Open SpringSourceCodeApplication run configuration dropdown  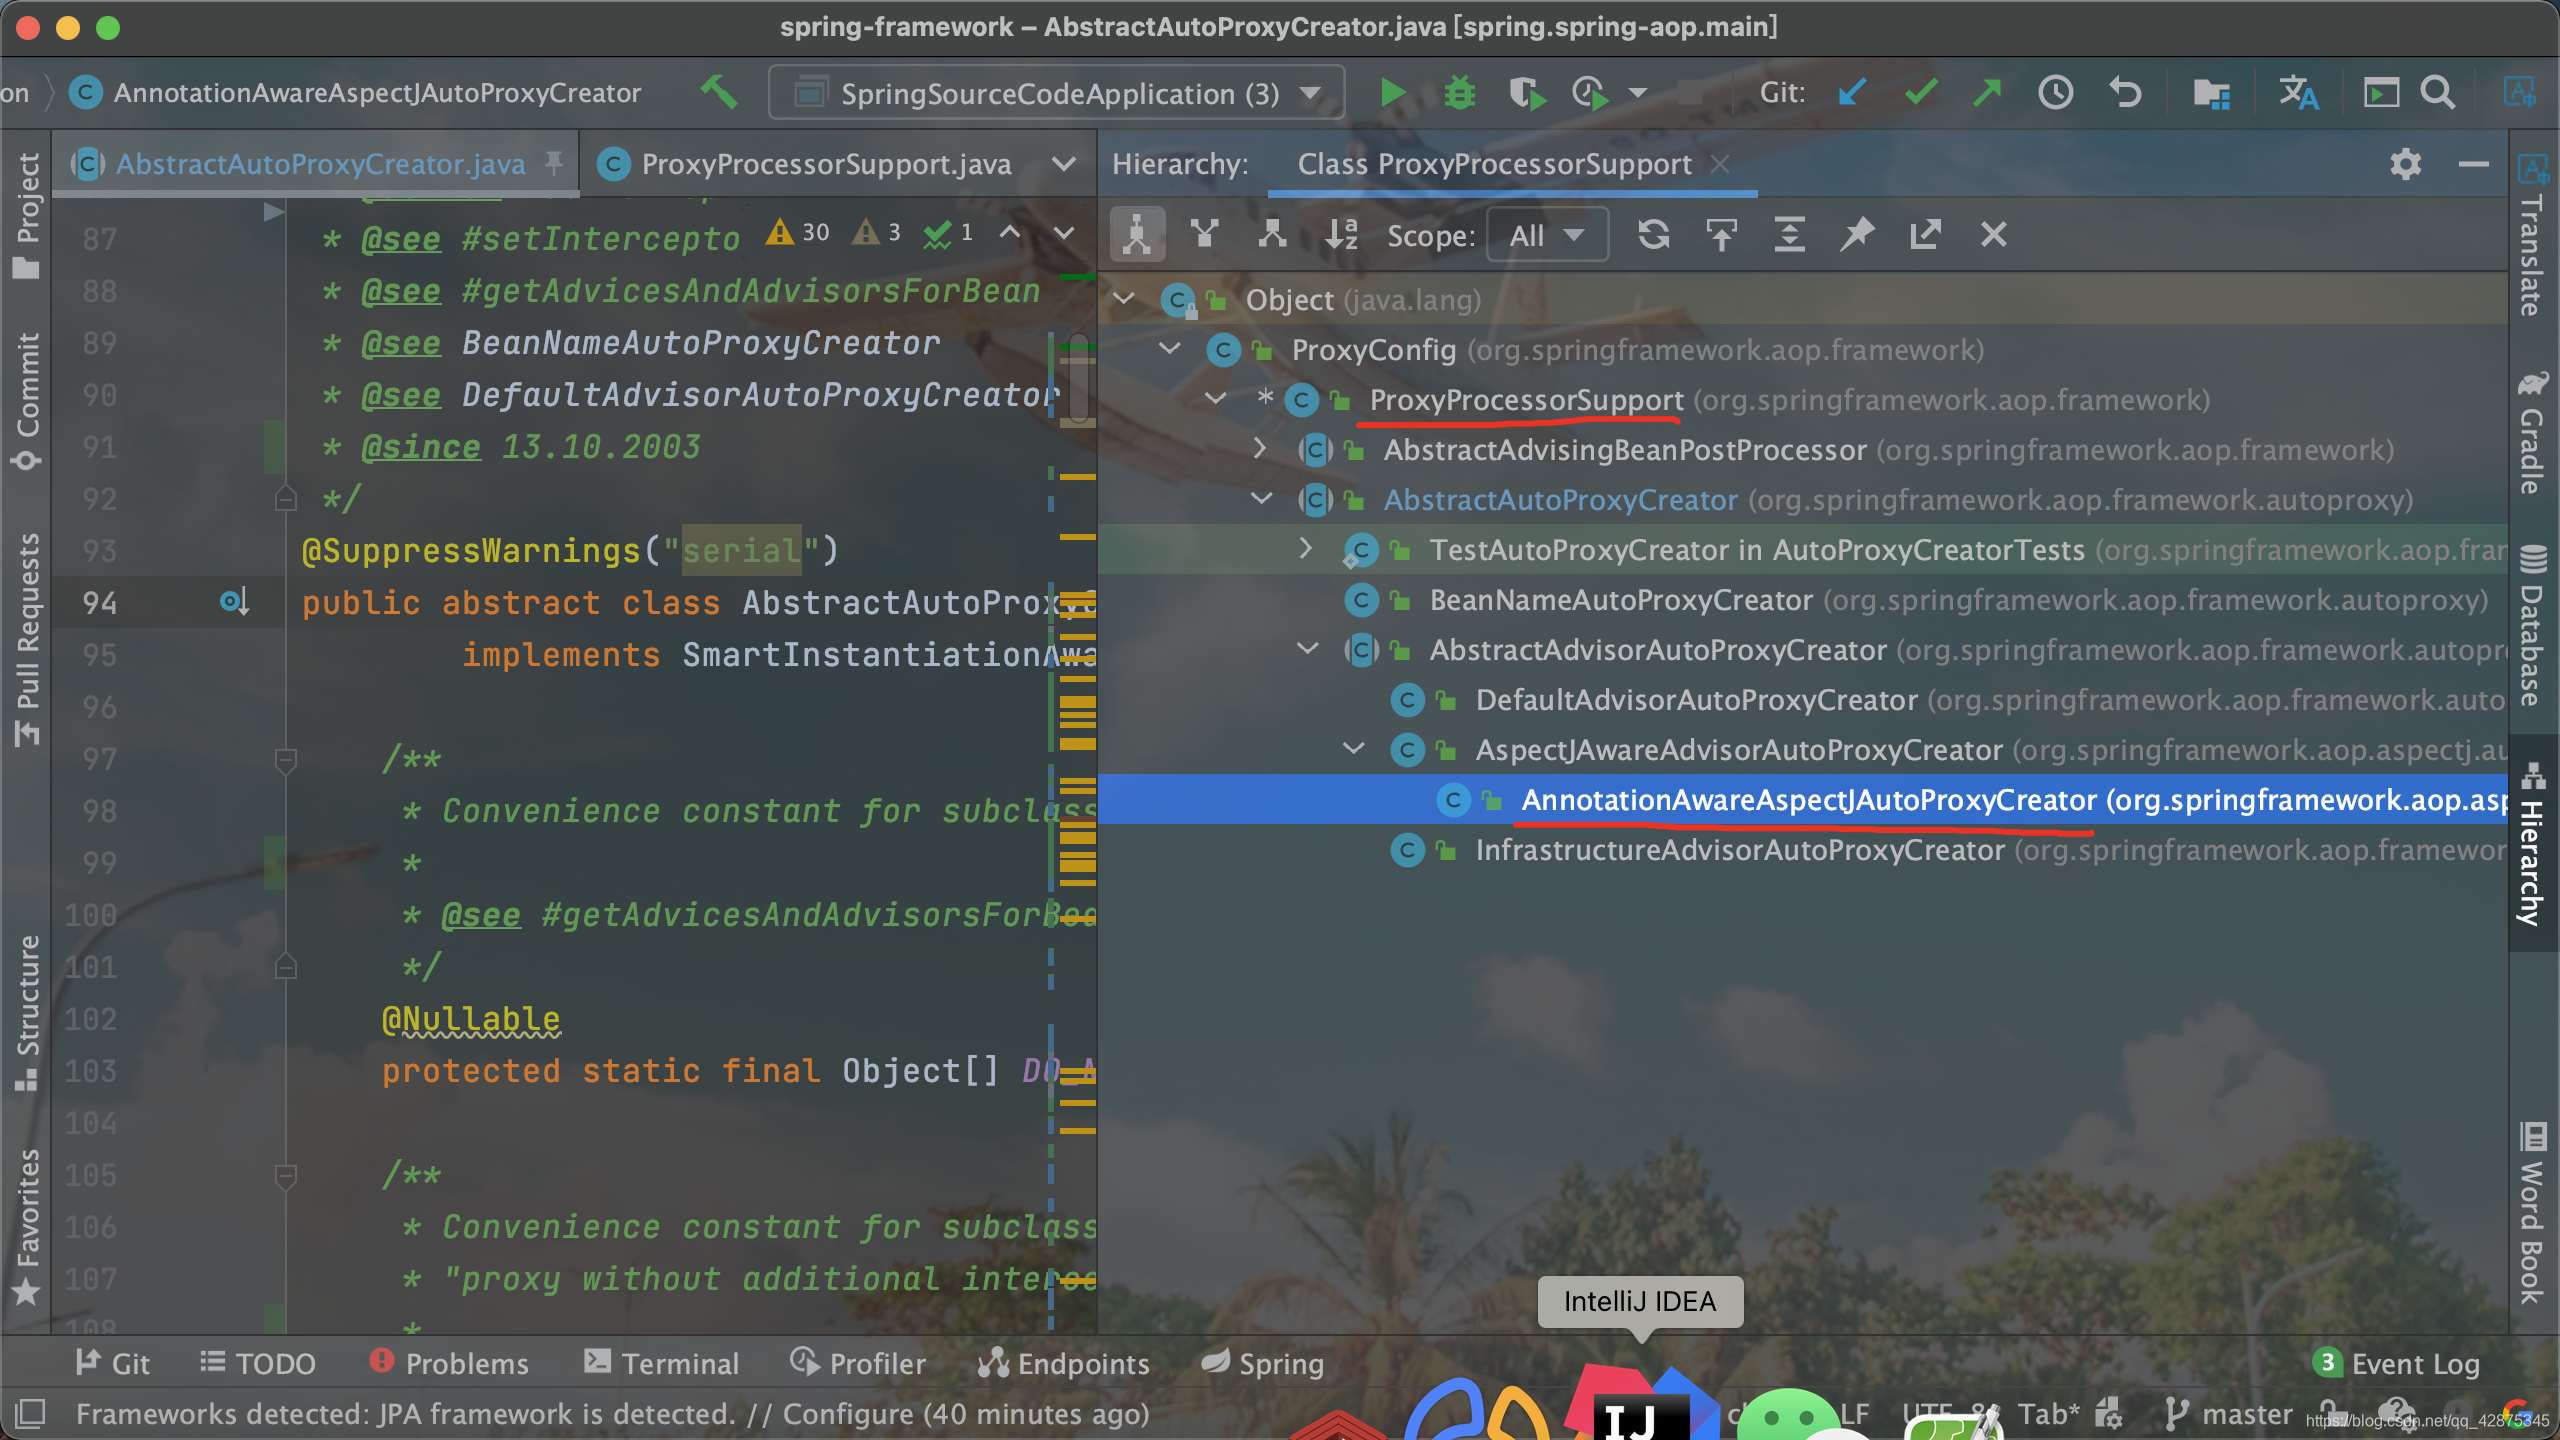click(1058, 93)
